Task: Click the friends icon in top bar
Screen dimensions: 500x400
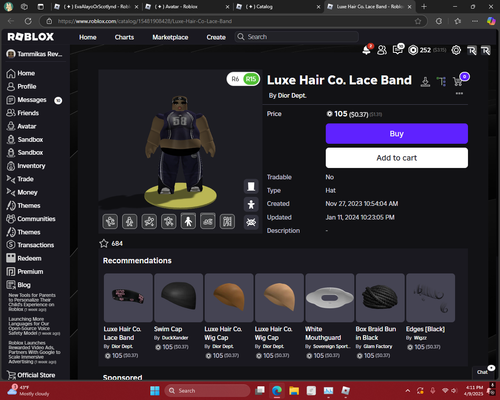Action: click(382, 50)
